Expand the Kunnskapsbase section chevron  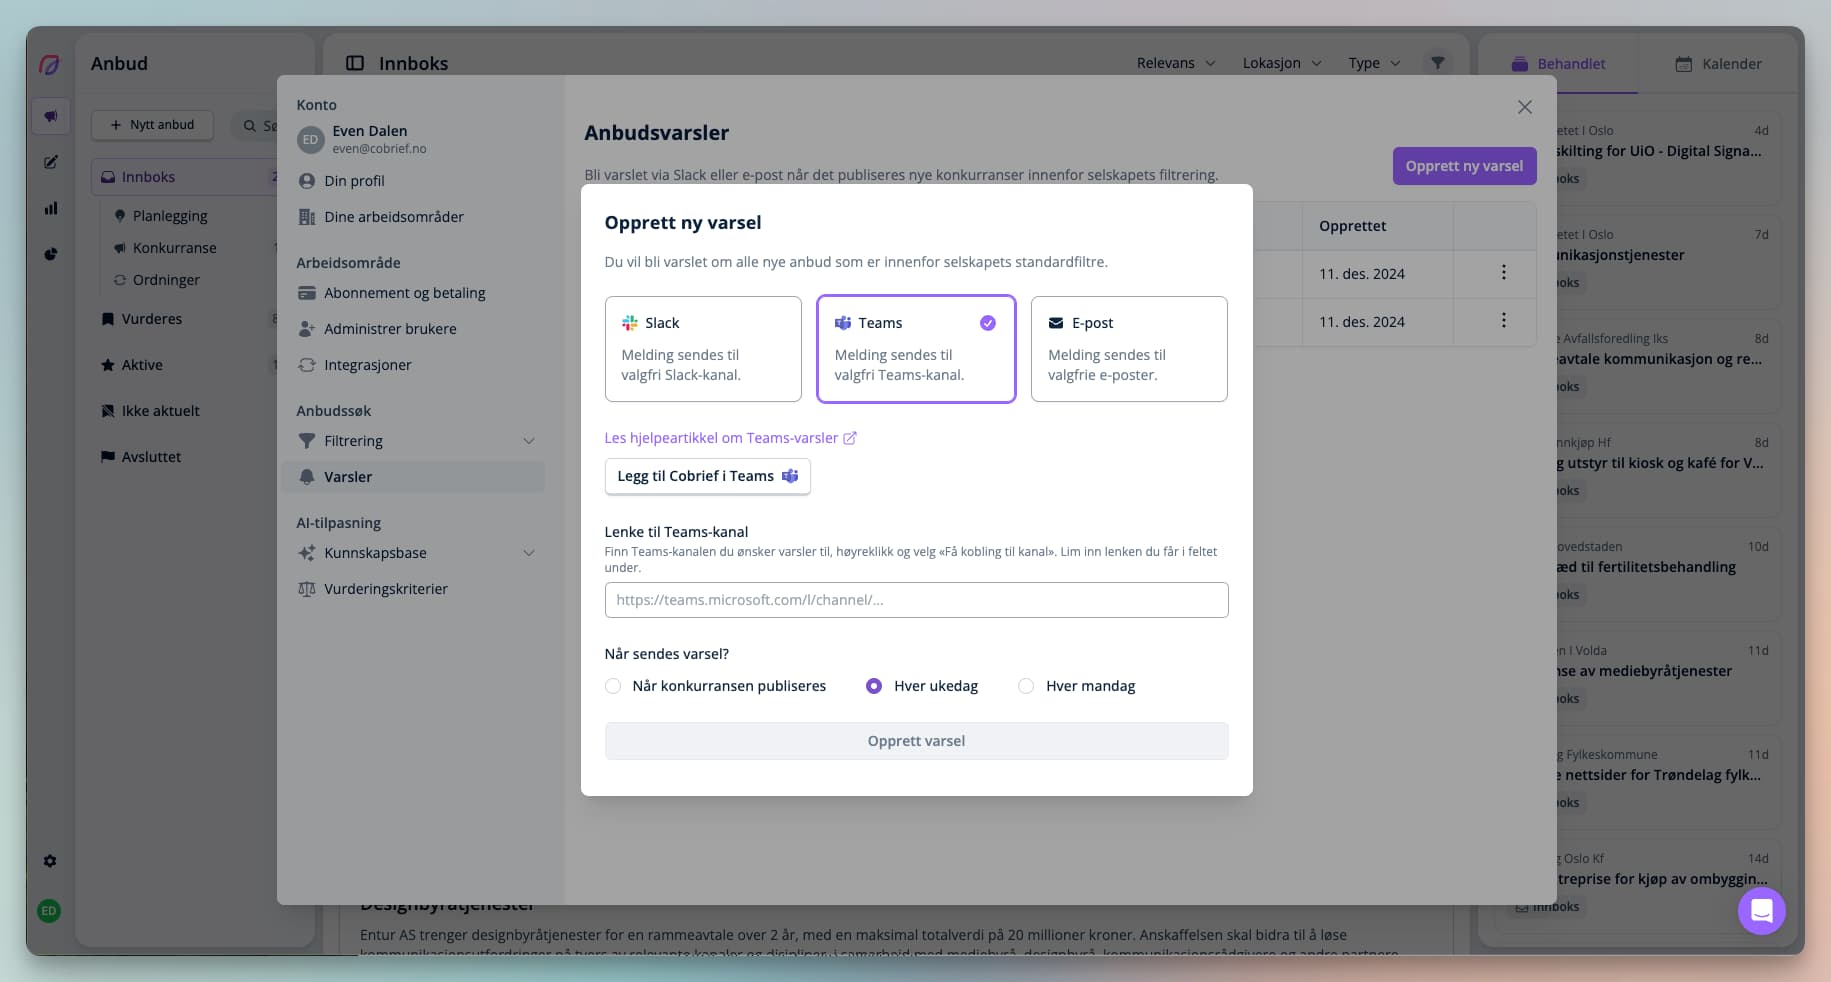(x=529, y=553)
